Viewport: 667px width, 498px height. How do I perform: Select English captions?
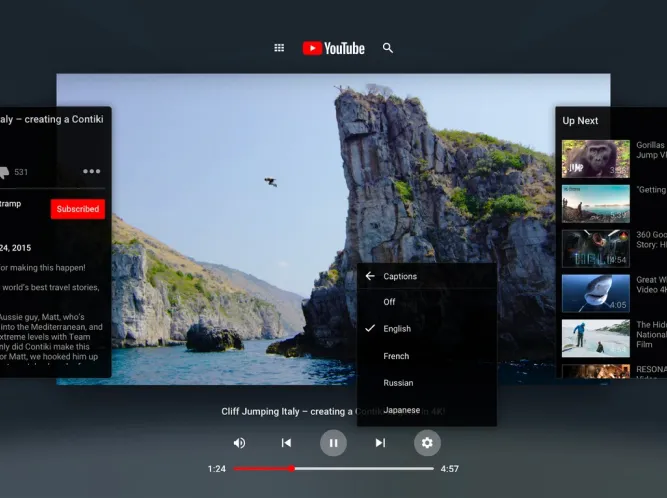click(x=427, y=329)
